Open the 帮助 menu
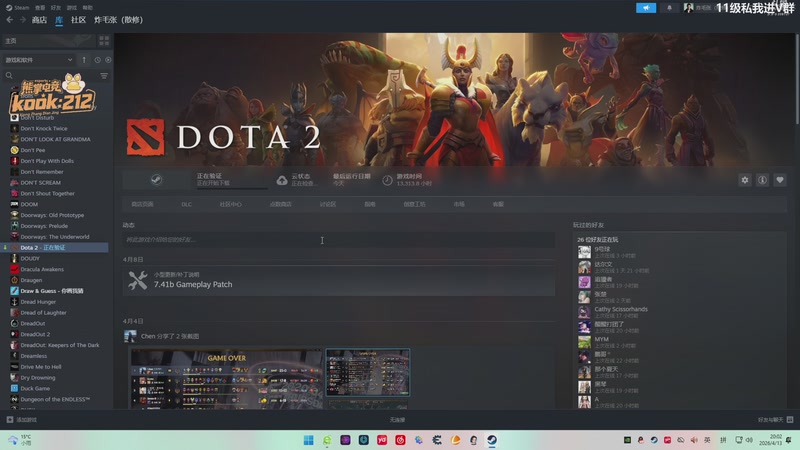This screenshot has height=450, width=800. pos(88,8)
